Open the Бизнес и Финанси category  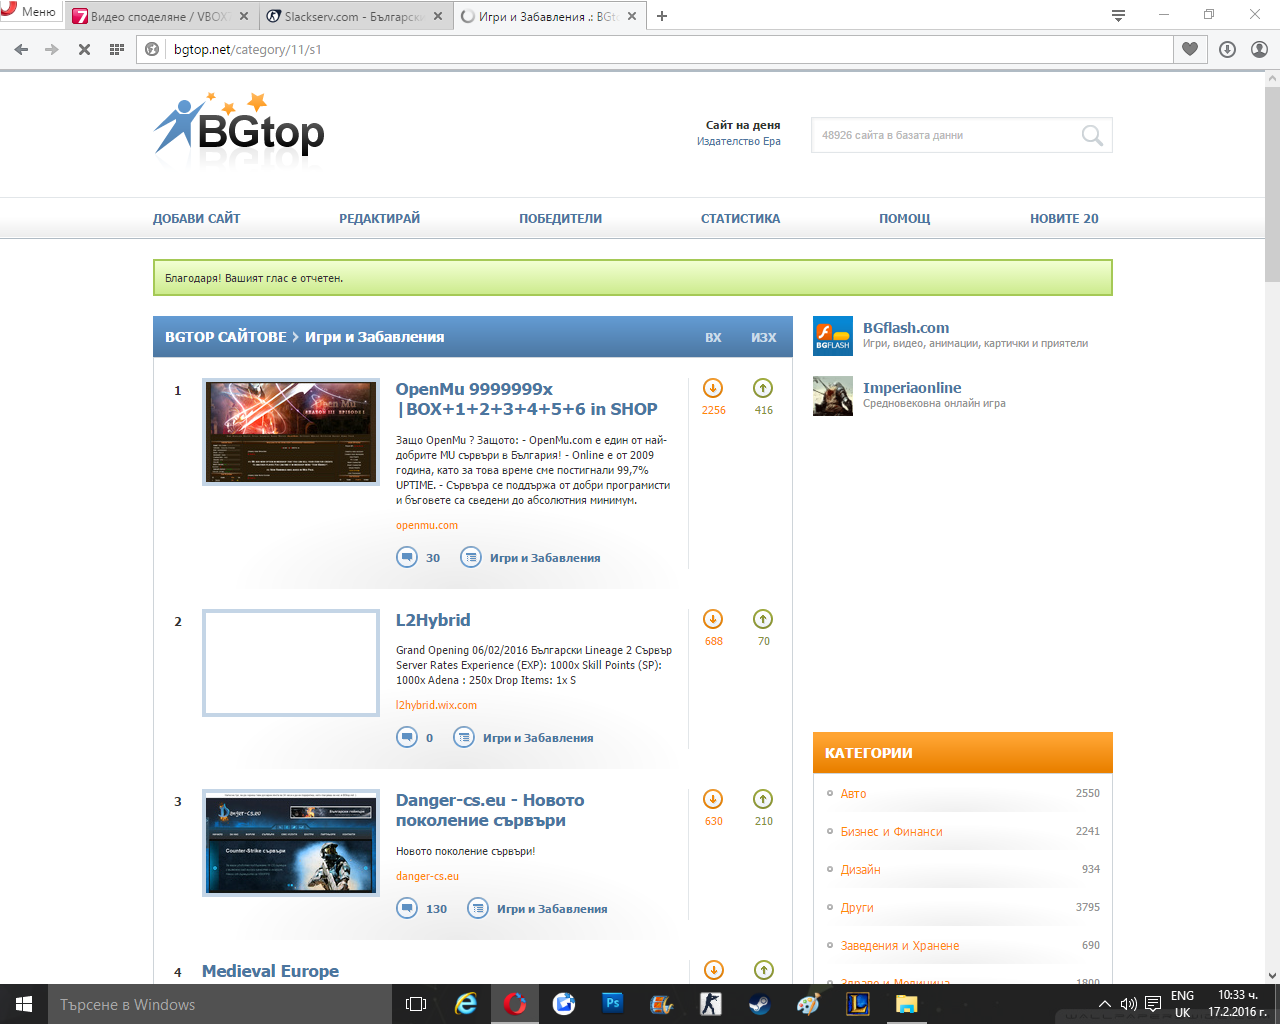(891, 831)
